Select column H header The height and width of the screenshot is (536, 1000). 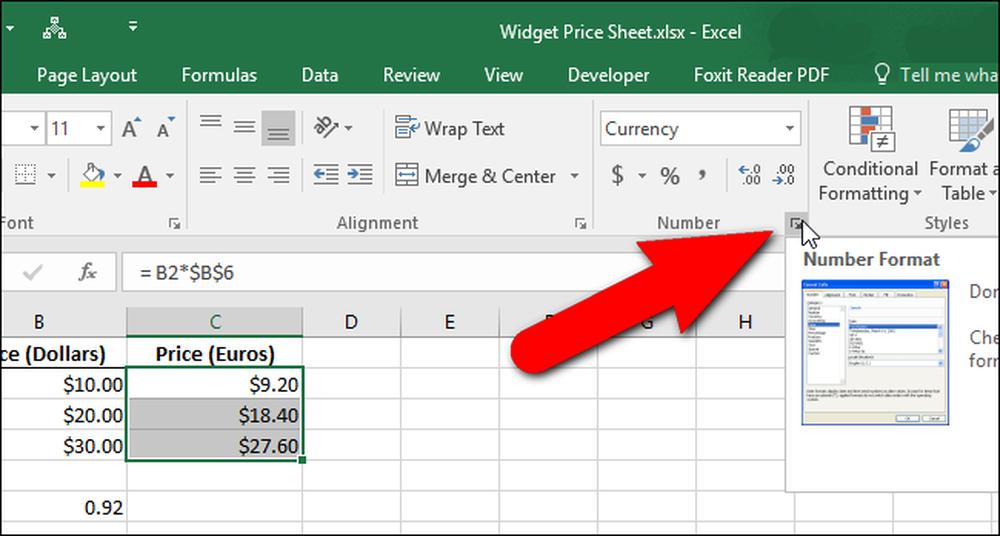(x=745, y=322)
